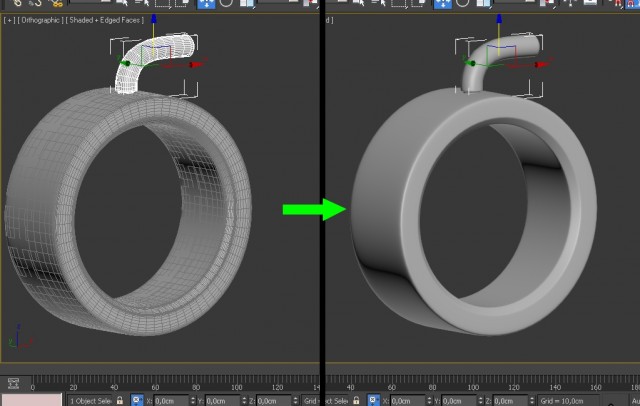Click frame 60 on the left timeline
The height and width of the screenshot is (406, 640).
[x=155, y=387]
